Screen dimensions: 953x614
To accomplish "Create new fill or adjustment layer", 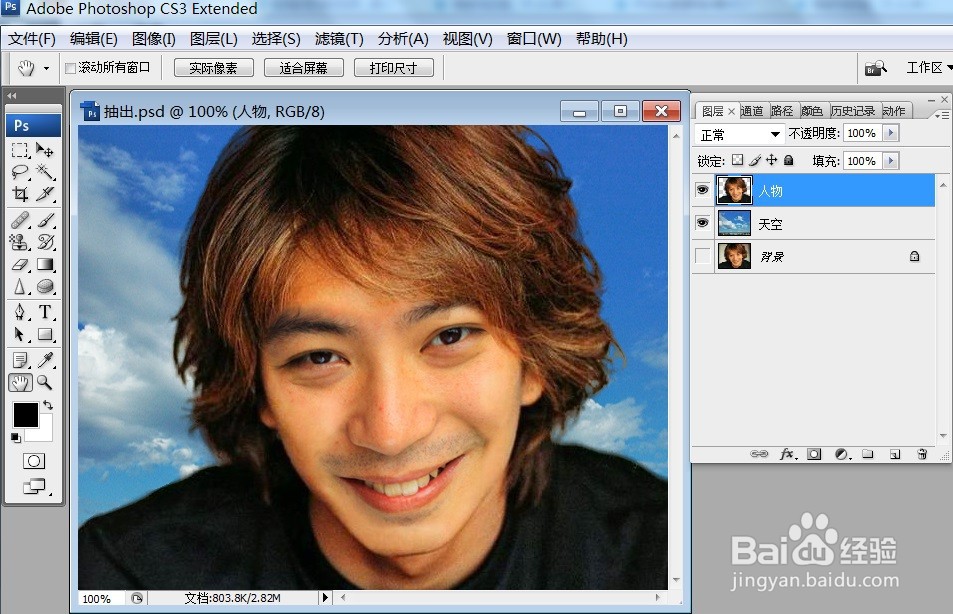I will click(x=842, y=454).
